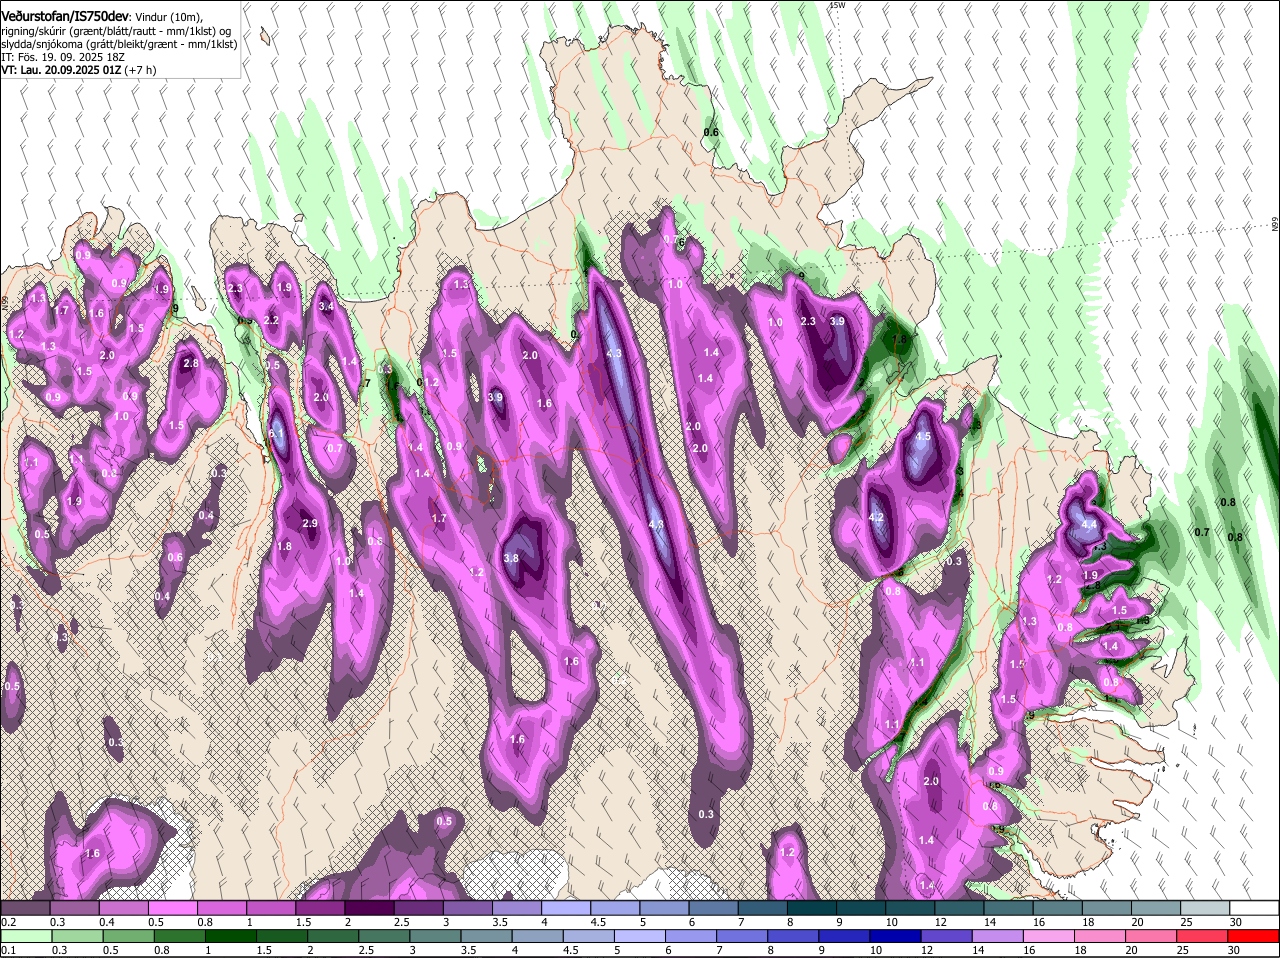Pick the white 30 swatch in snow legend
This screenshot has width=1280, height=958.
[1254, 907]
